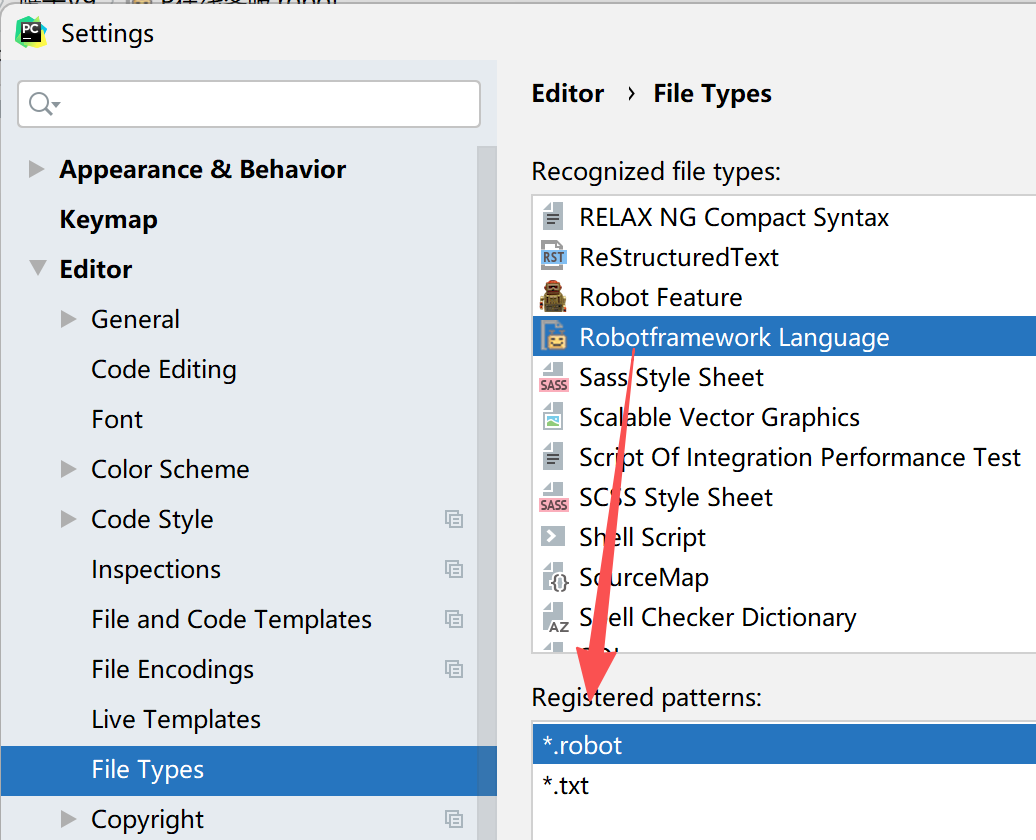Screen dimensions: 1036x840
Task: Click the Robot Feature robot icon
Action: point(553,297)
